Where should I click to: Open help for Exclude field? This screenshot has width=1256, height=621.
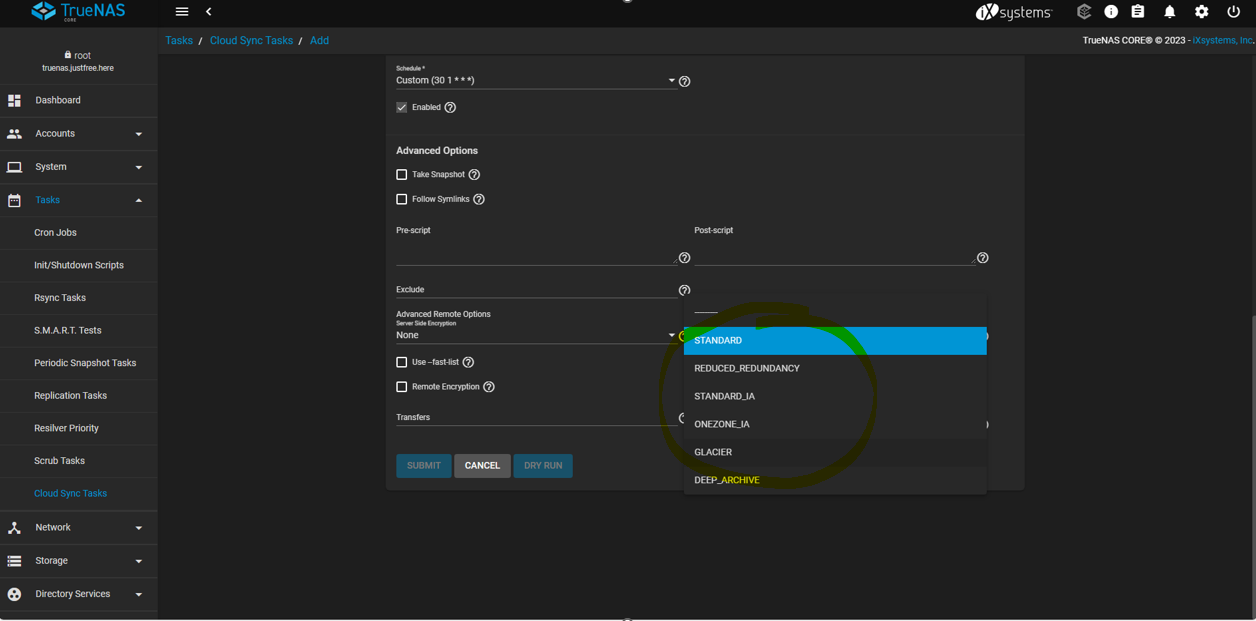(685, 290)
